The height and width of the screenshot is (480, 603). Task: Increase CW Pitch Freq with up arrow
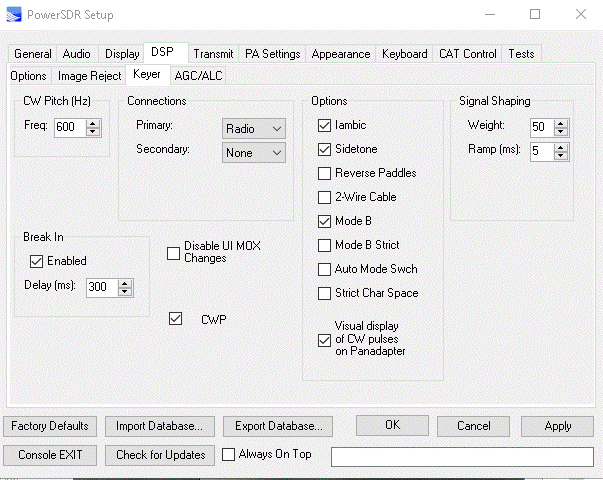pos(93,123)
